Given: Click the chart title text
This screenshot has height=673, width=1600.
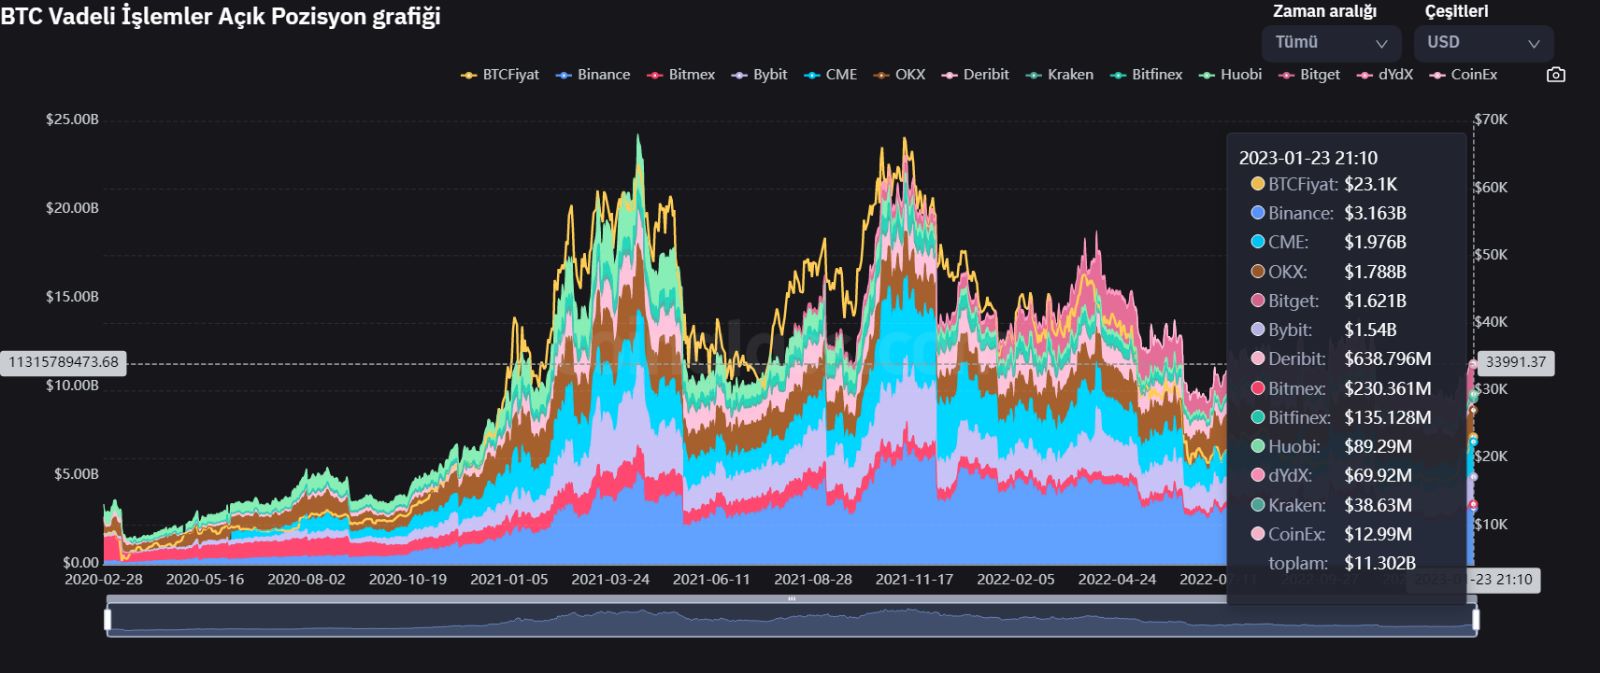Looking at the screenshot, I should click(220, 17).
